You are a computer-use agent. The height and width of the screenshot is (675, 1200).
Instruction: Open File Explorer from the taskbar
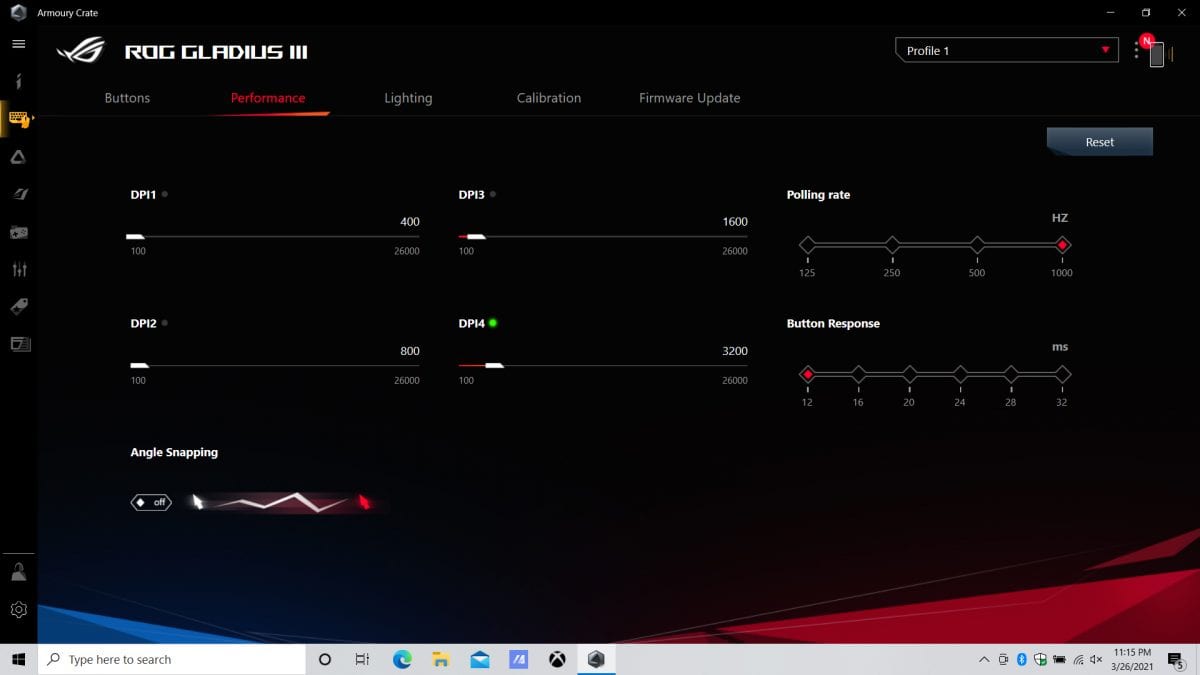[440, 659]
